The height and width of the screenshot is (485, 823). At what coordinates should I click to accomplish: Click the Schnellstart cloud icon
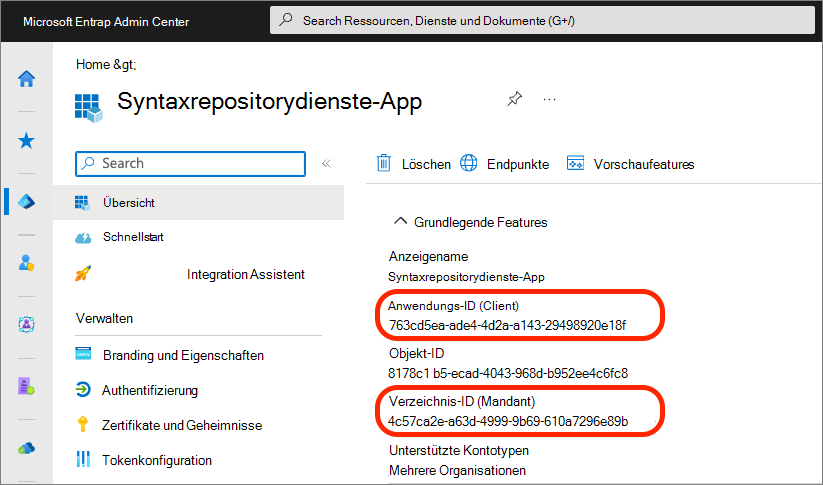[x=83, y=238]
